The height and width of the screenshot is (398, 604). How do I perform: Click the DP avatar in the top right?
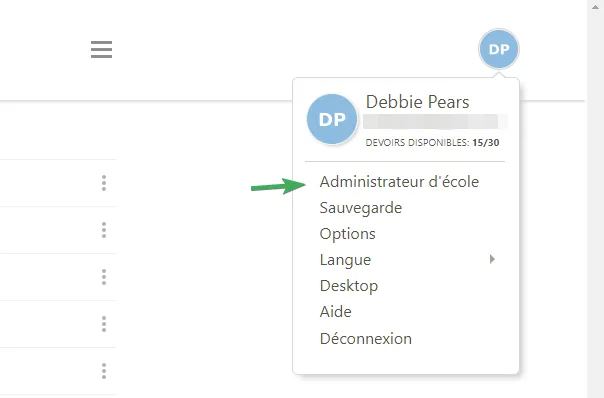coord(499,49)
